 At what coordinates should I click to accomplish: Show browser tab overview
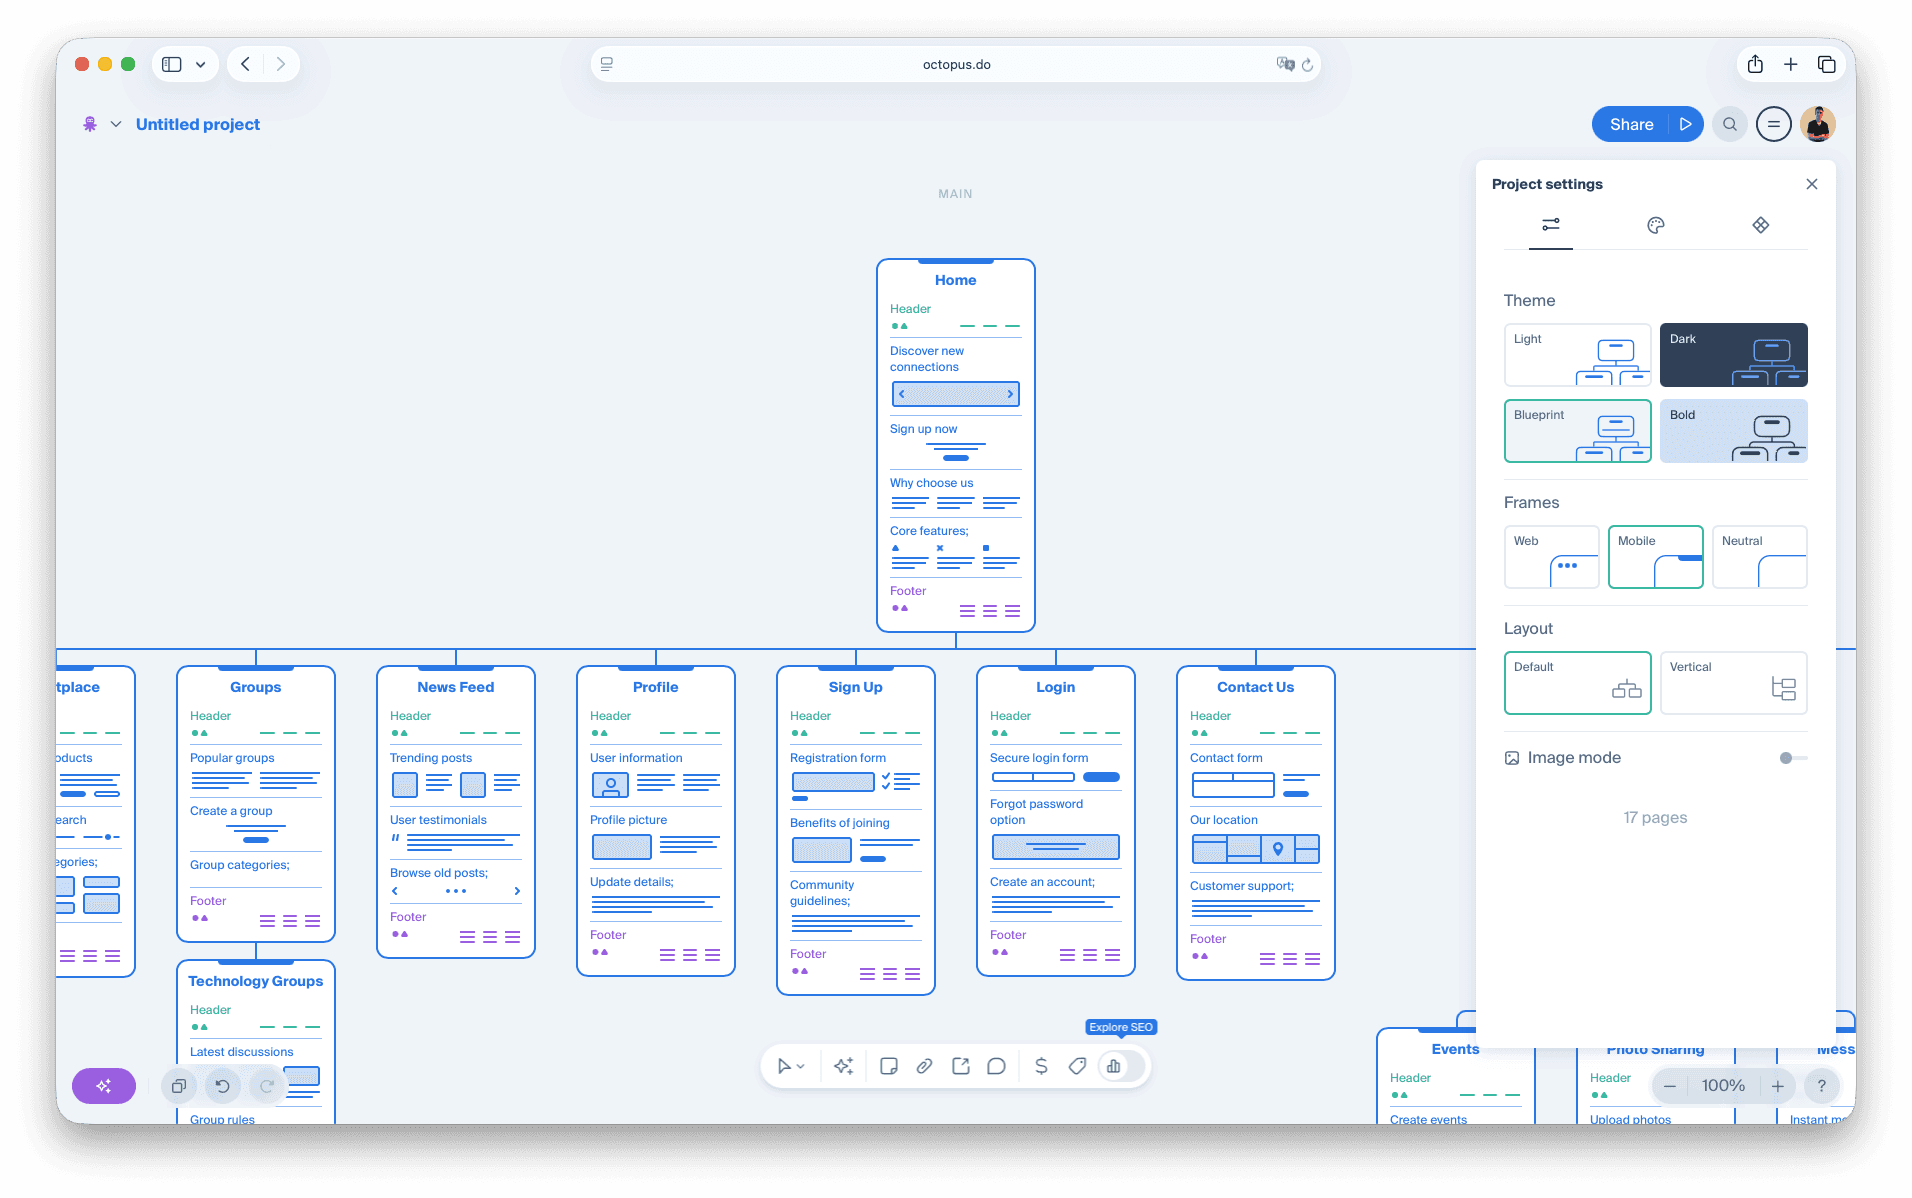(x=1827, y=64)
